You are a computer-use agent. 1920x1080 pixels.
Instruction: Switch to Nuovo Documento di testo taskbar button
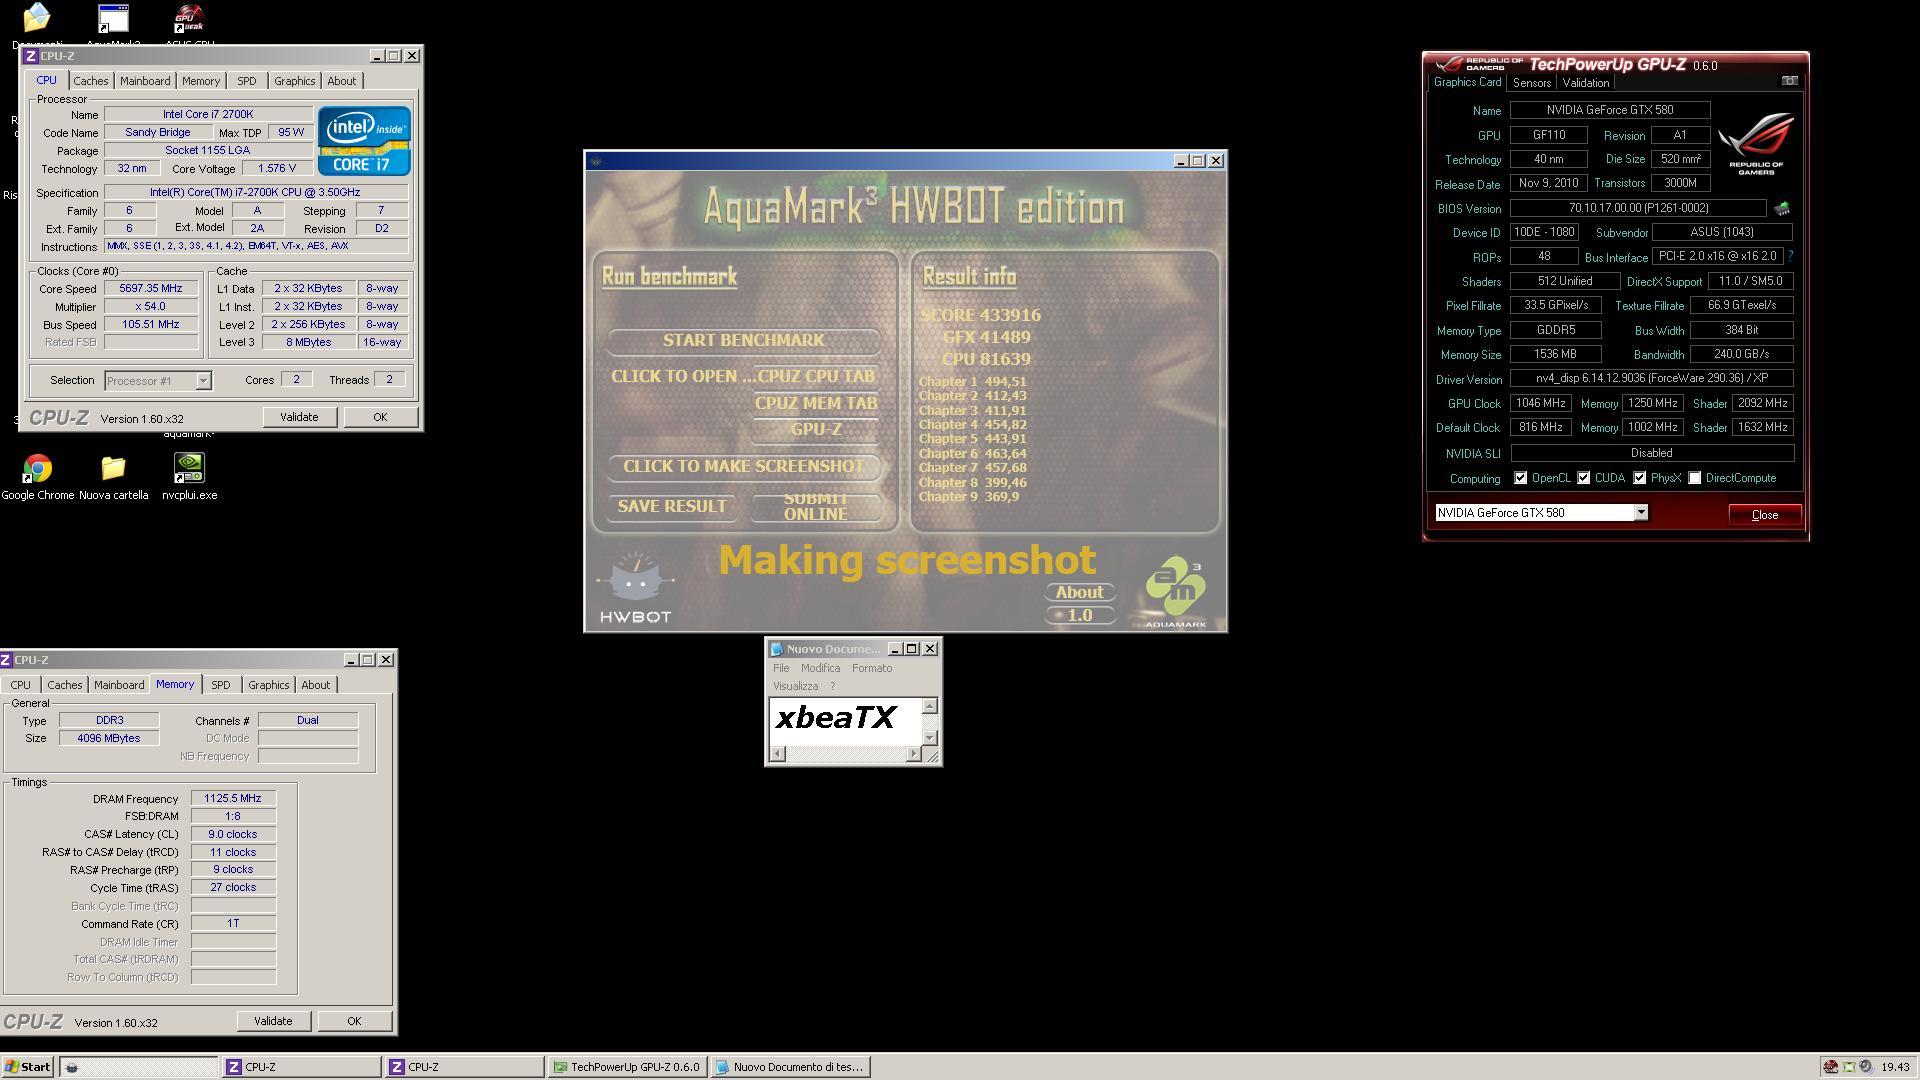click(791, 1067)
